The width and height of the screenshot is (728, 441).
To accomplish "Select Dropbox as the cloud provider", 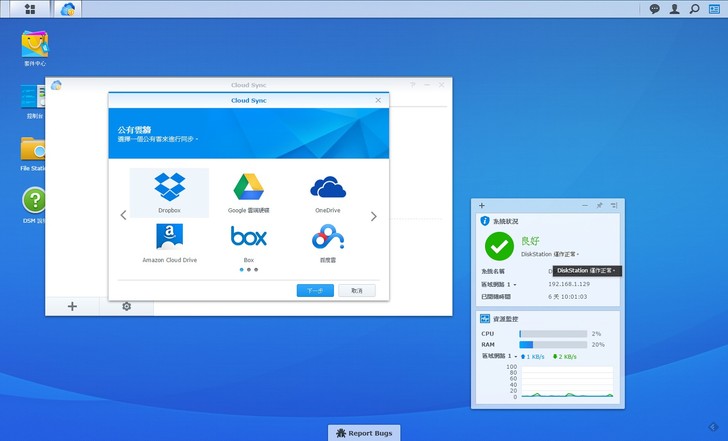I will point(170,192).
